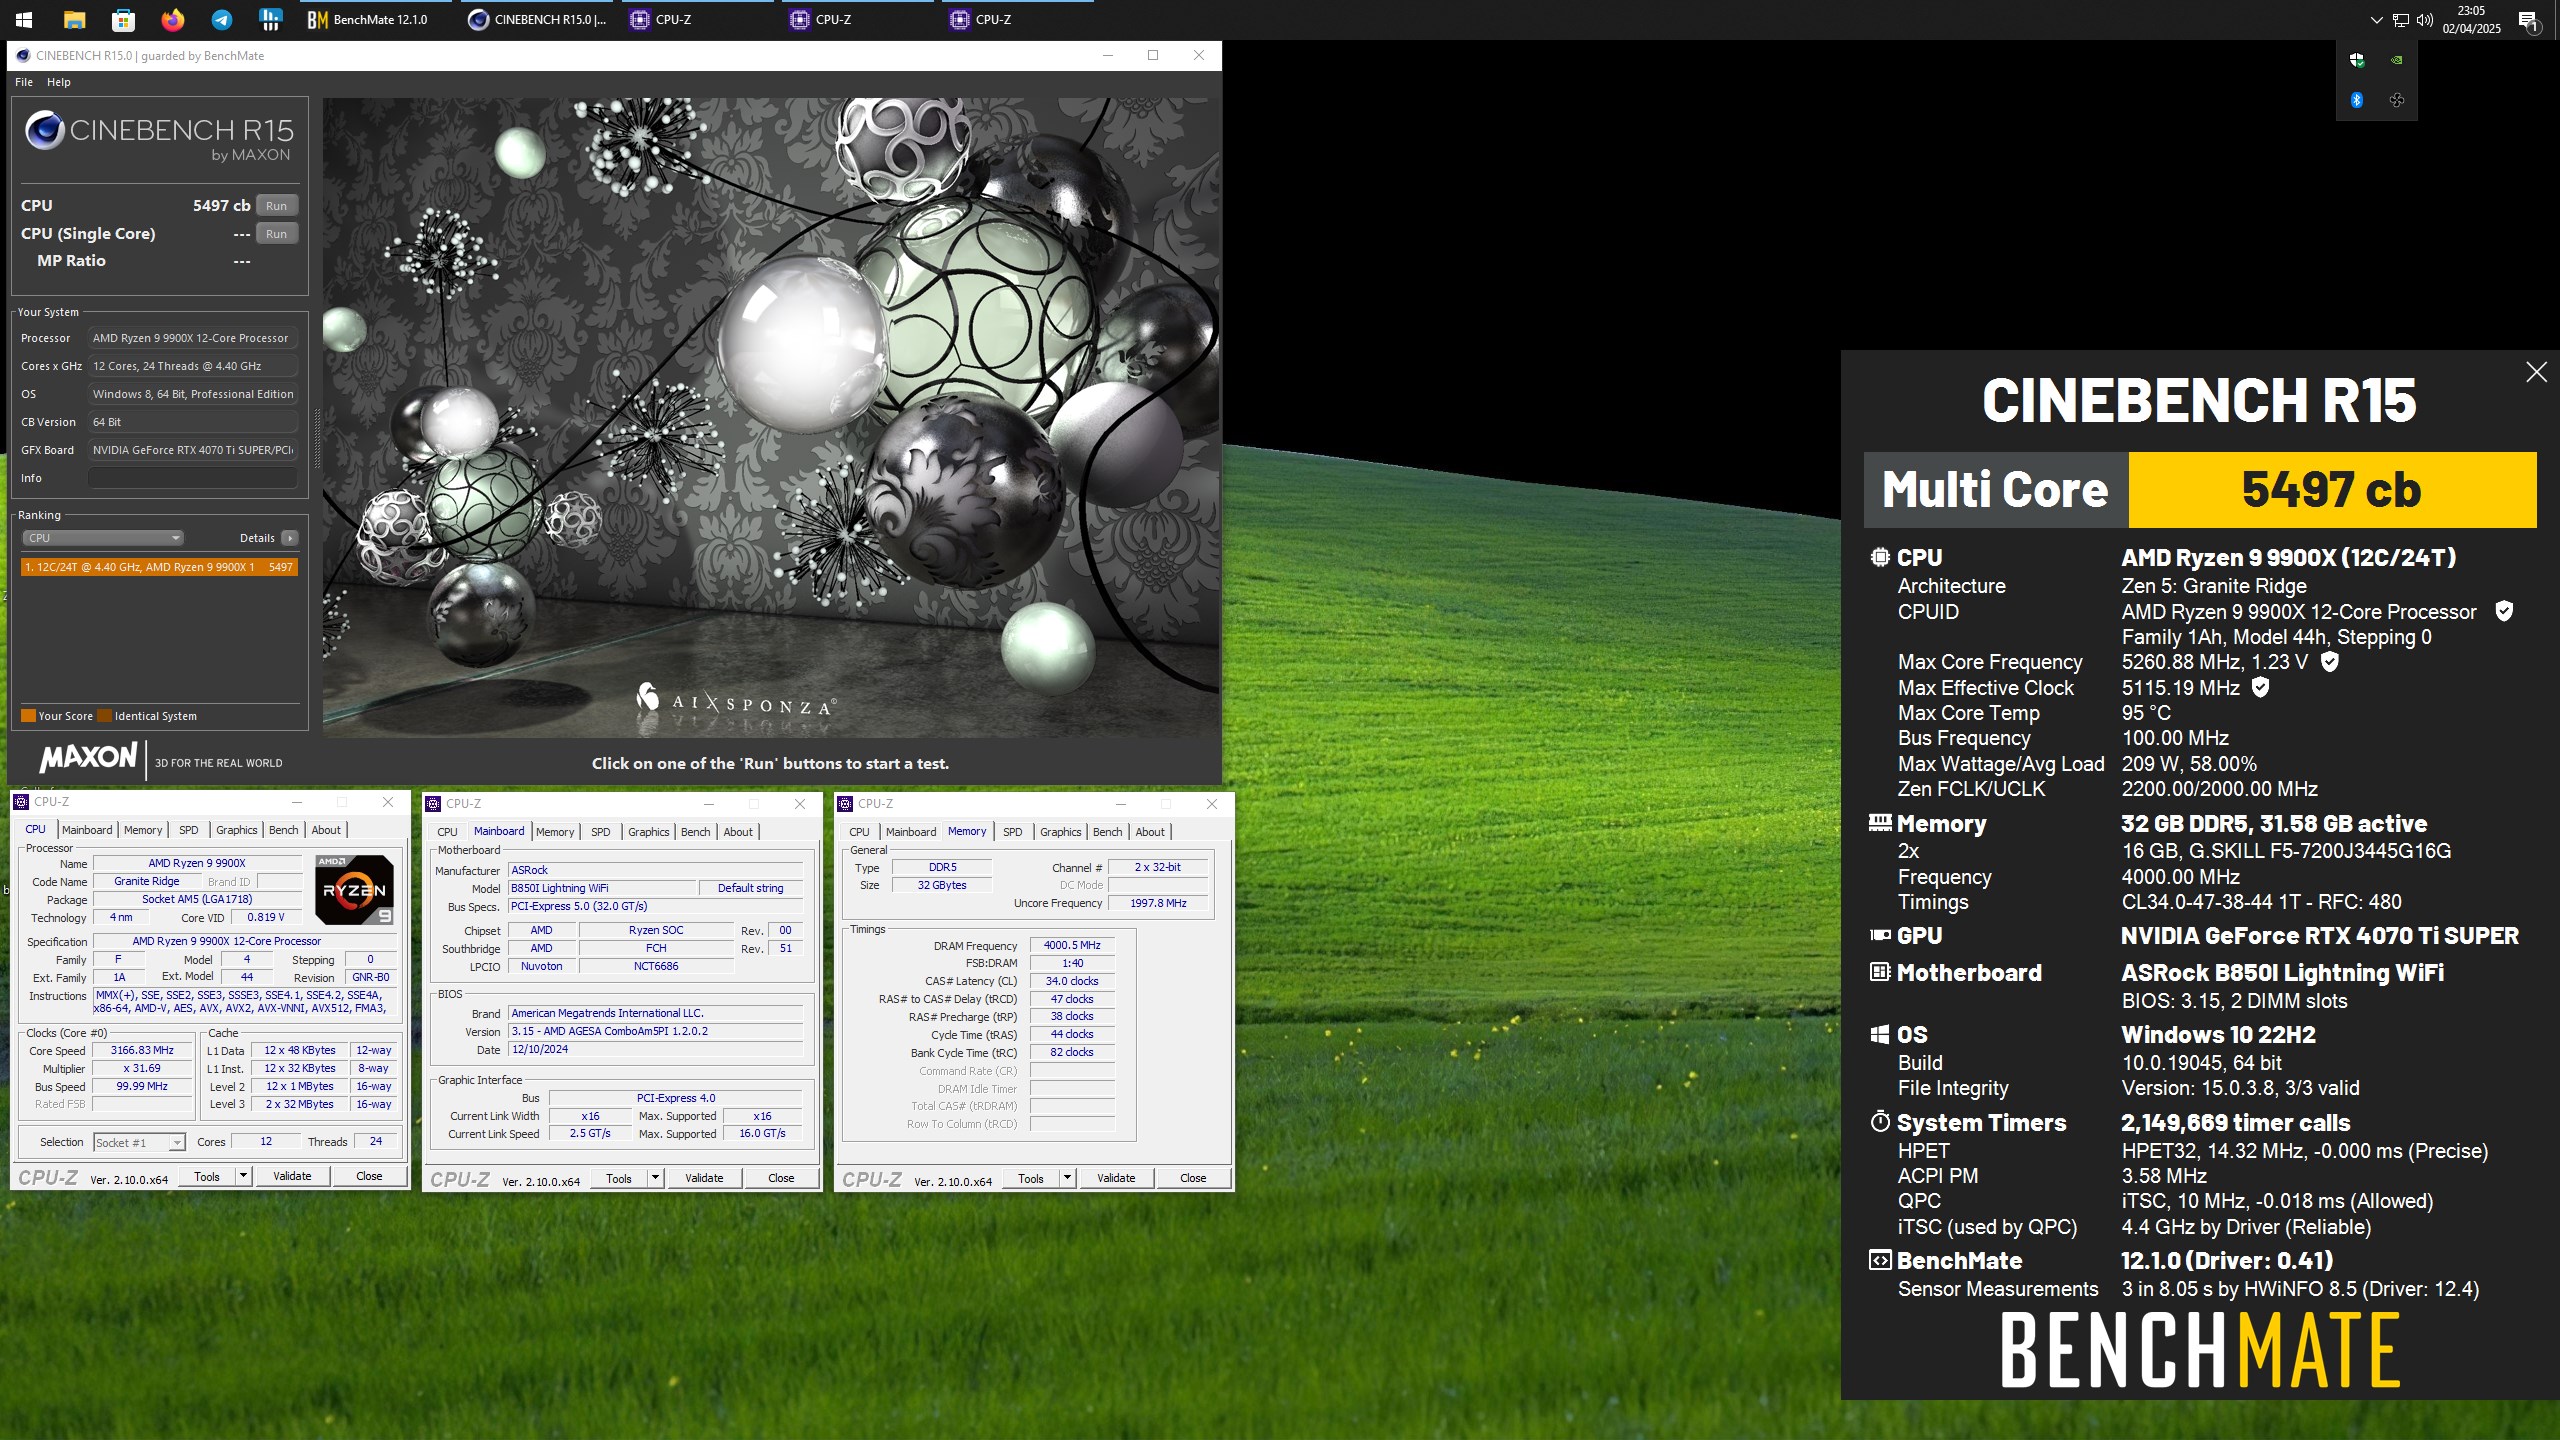Click the Details arrow button in Ranking

pos(290,538)
